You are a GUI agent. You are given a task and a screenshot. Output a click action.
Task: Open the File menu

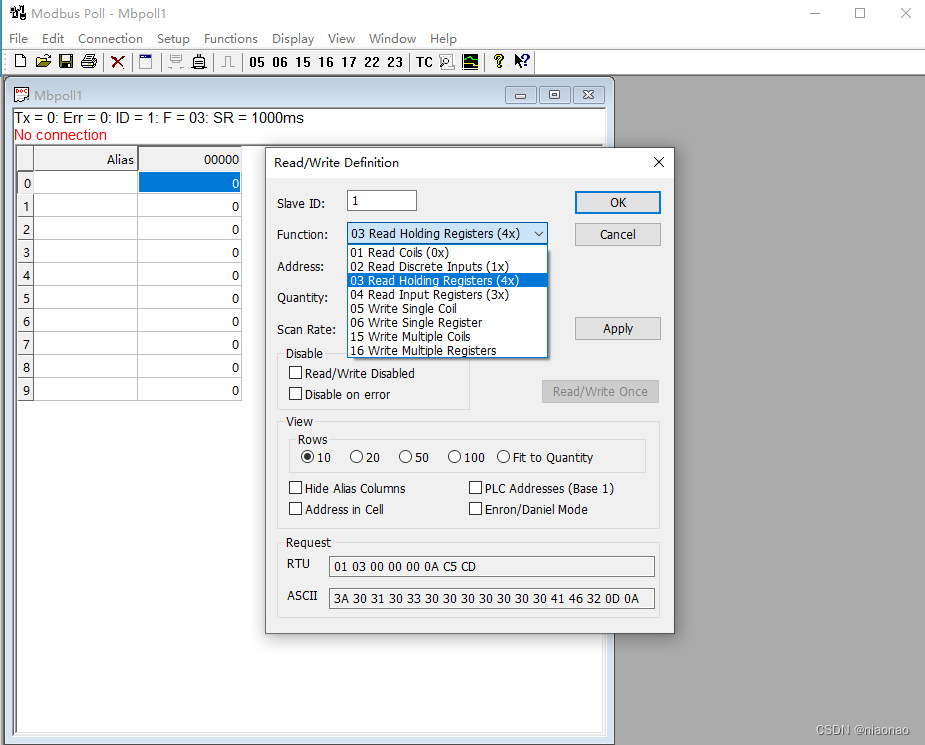tap(18, 38)
